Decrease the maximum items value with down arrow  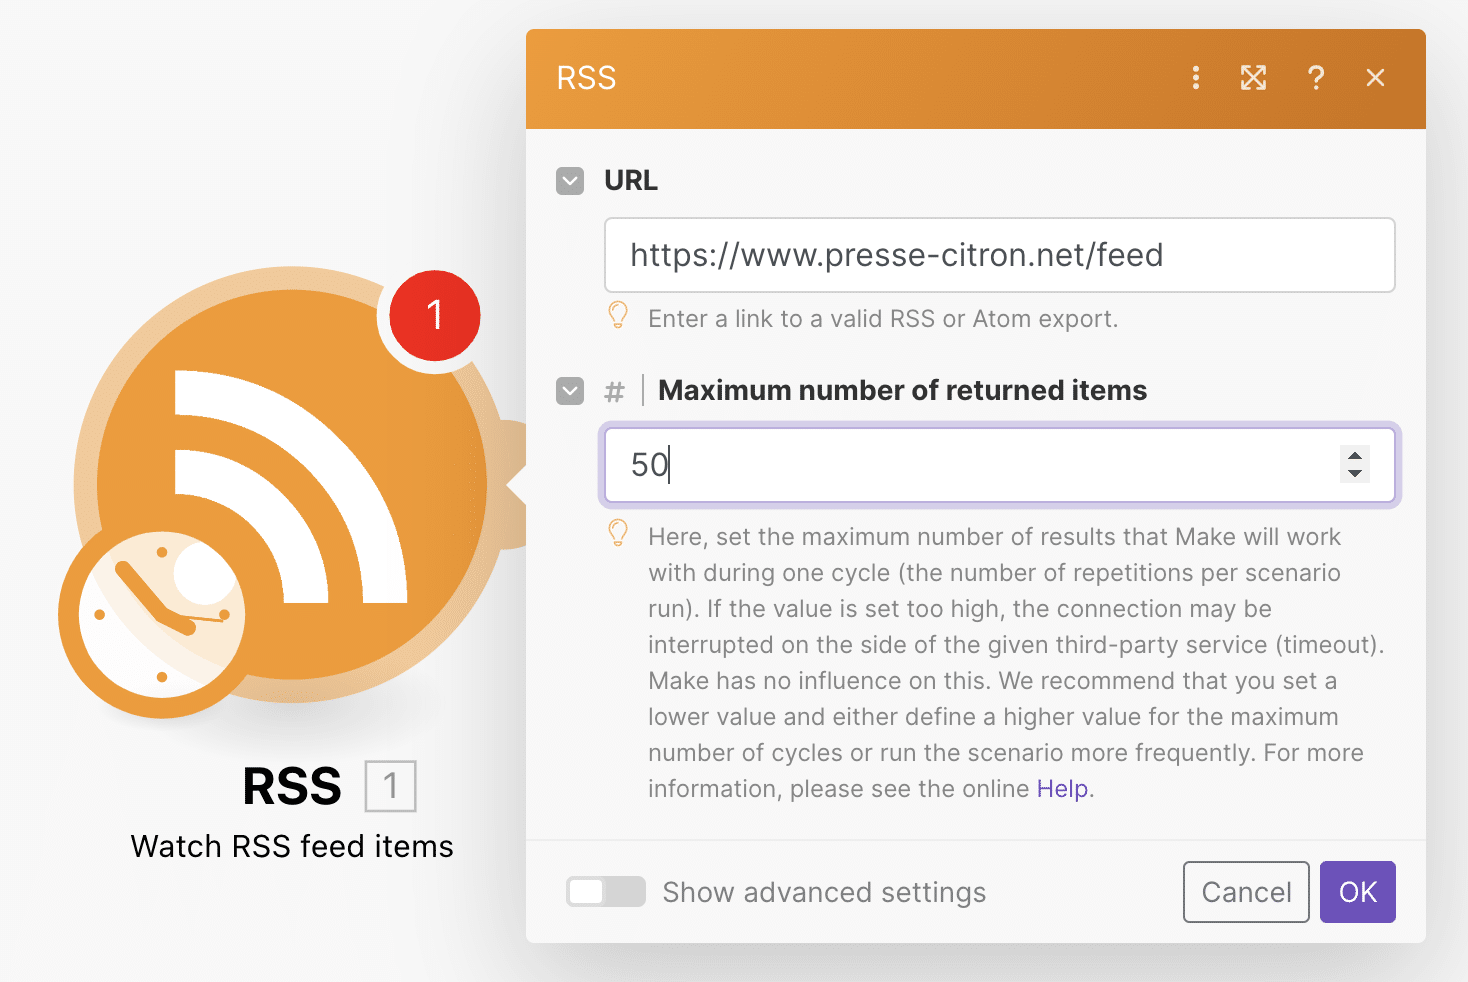(x=1355, y=473)
